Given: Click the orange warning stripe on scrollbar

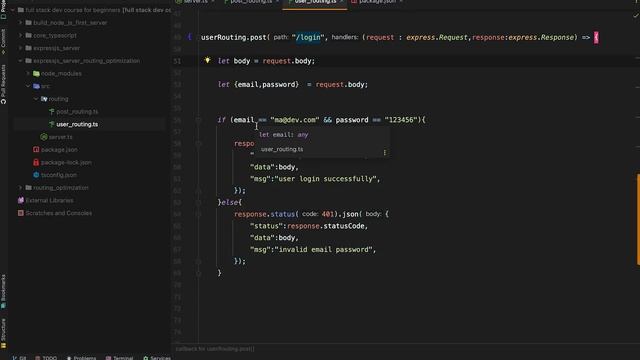Looking at the screenshot, I should pyautogui.click(x=638, y=219).
